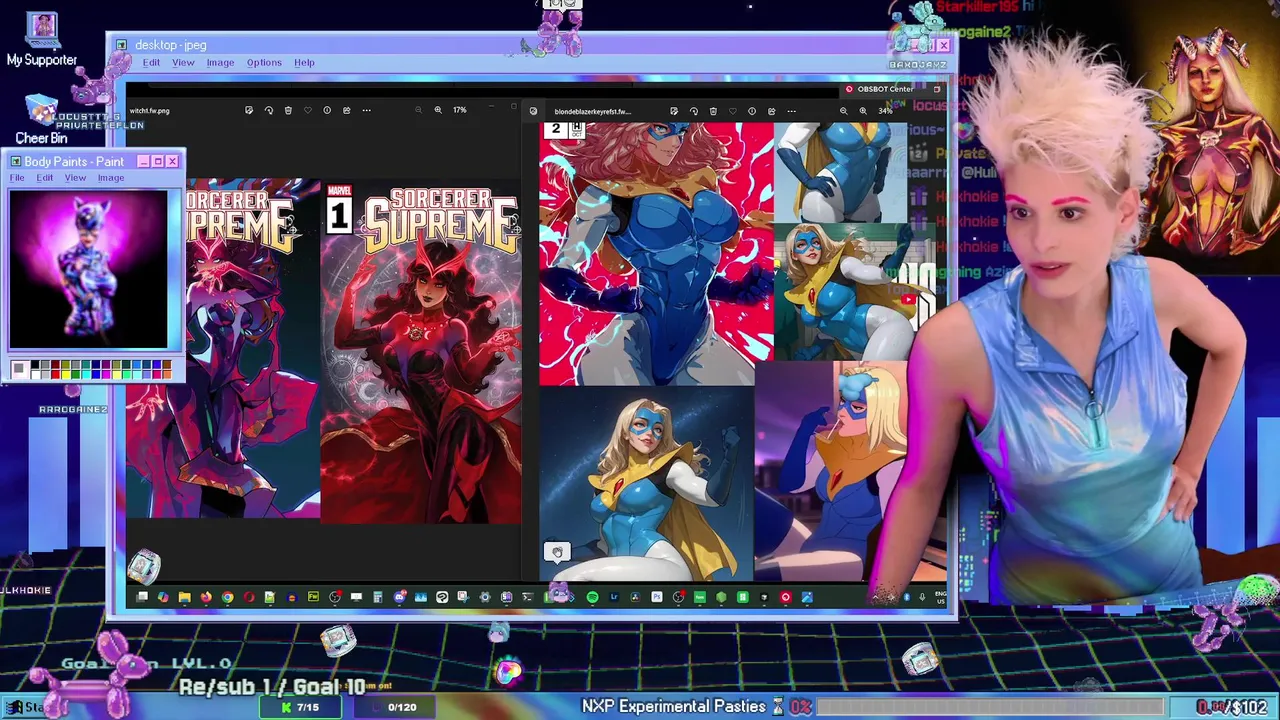The width and height of the screenshot is (1280, 720).
Task: Open File Explorer from the taskbar
Action: 185,597
